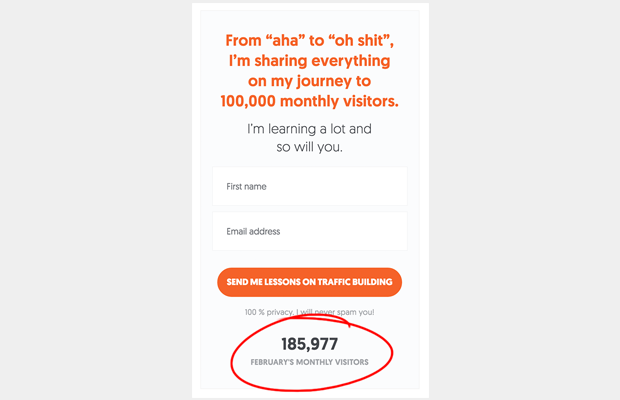
Task: Select the 185,977 visitor count number
Action: point(310,344)
